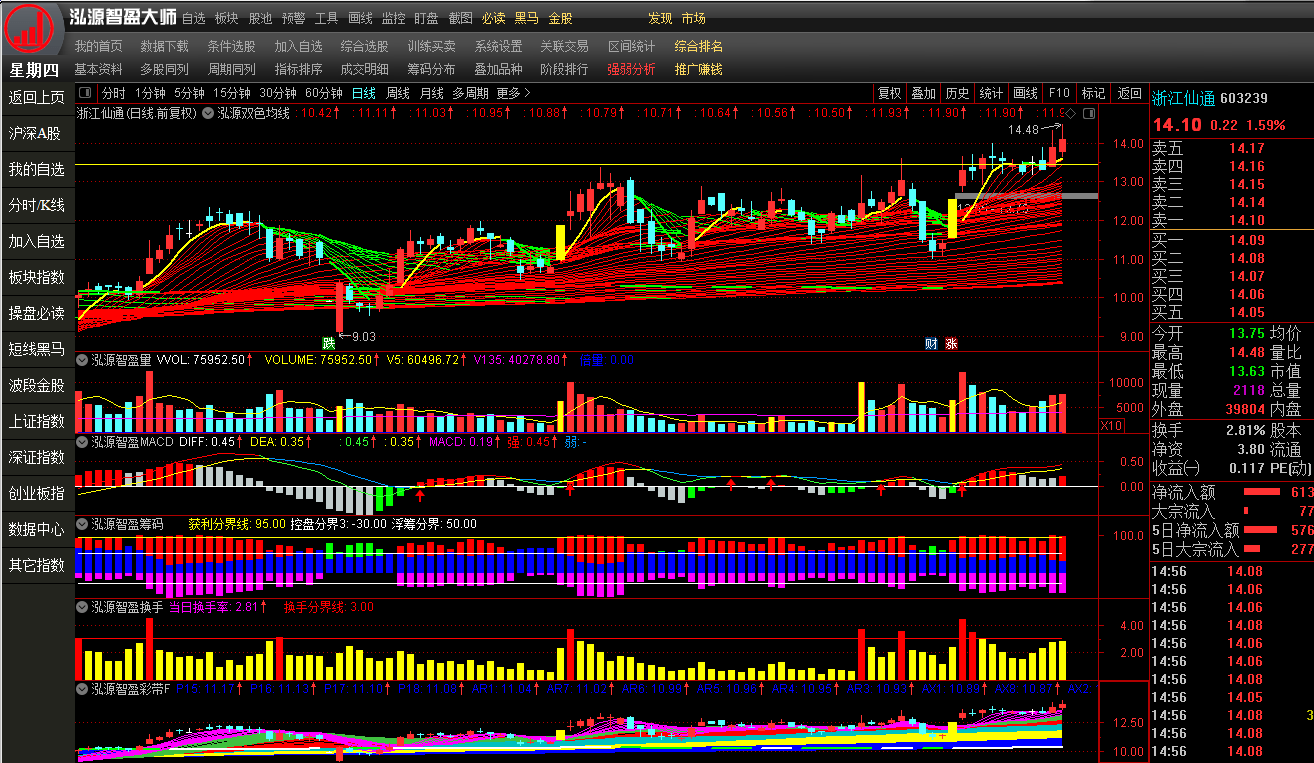1314x763 pixels.
Task: Open the dropdown beside 泓源智盈筹码
Action: click(x=83, y=523)
